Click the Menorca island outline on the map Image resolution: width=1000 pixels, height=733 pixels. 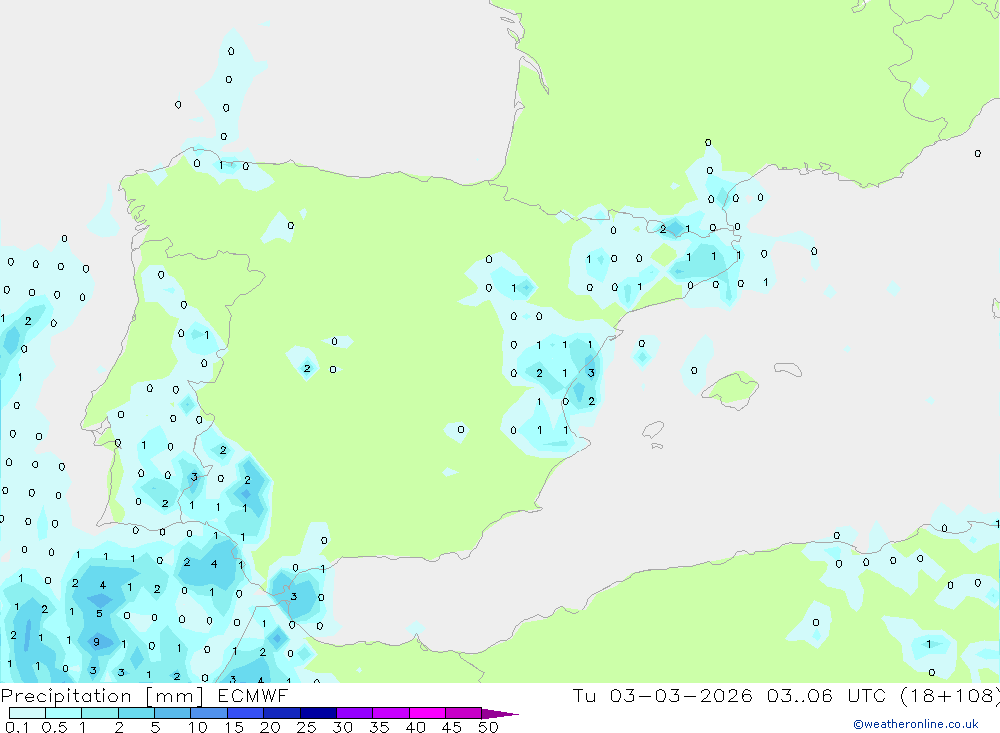[788, 369]
